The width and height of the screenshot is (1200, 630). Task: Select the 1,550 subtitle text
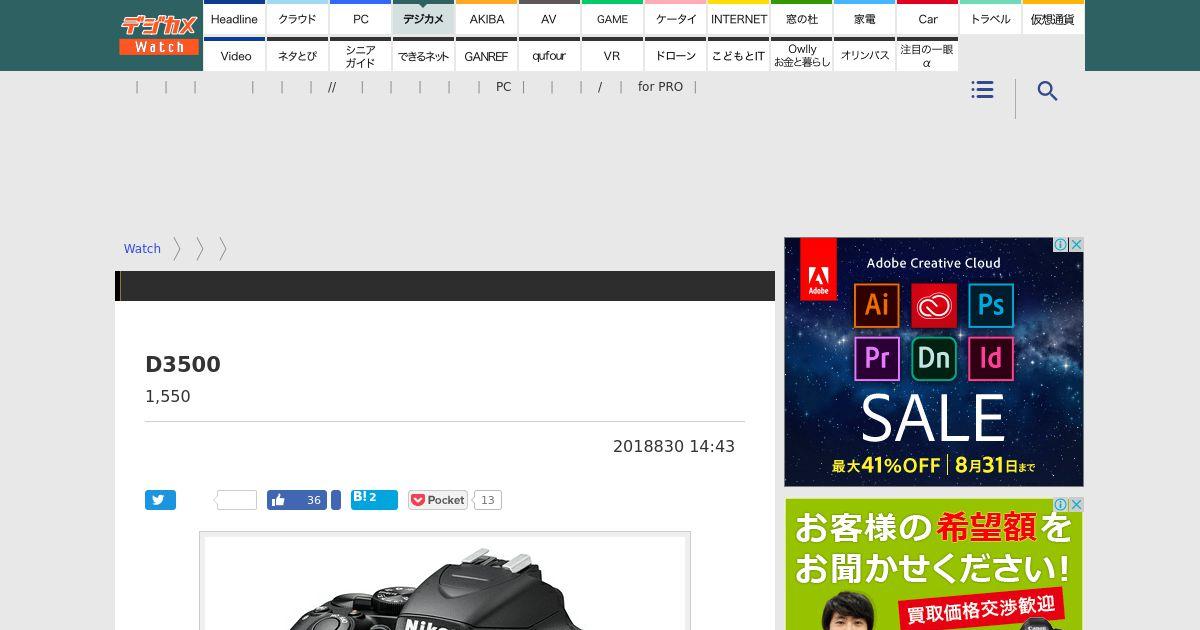pyautogui.click(x=168, y=396)
